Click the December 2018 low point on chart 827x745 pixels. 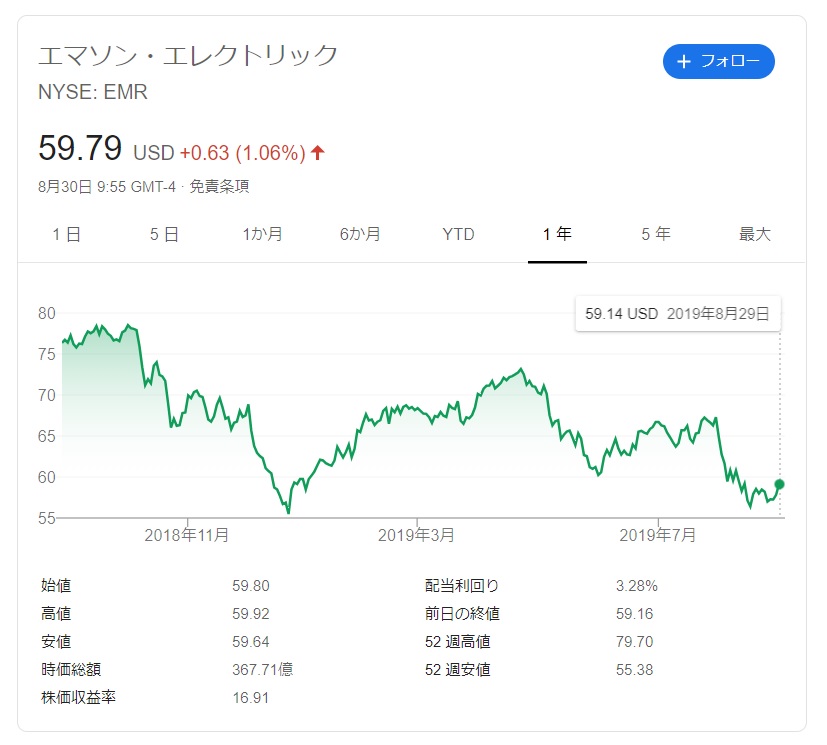coord(288,512)
